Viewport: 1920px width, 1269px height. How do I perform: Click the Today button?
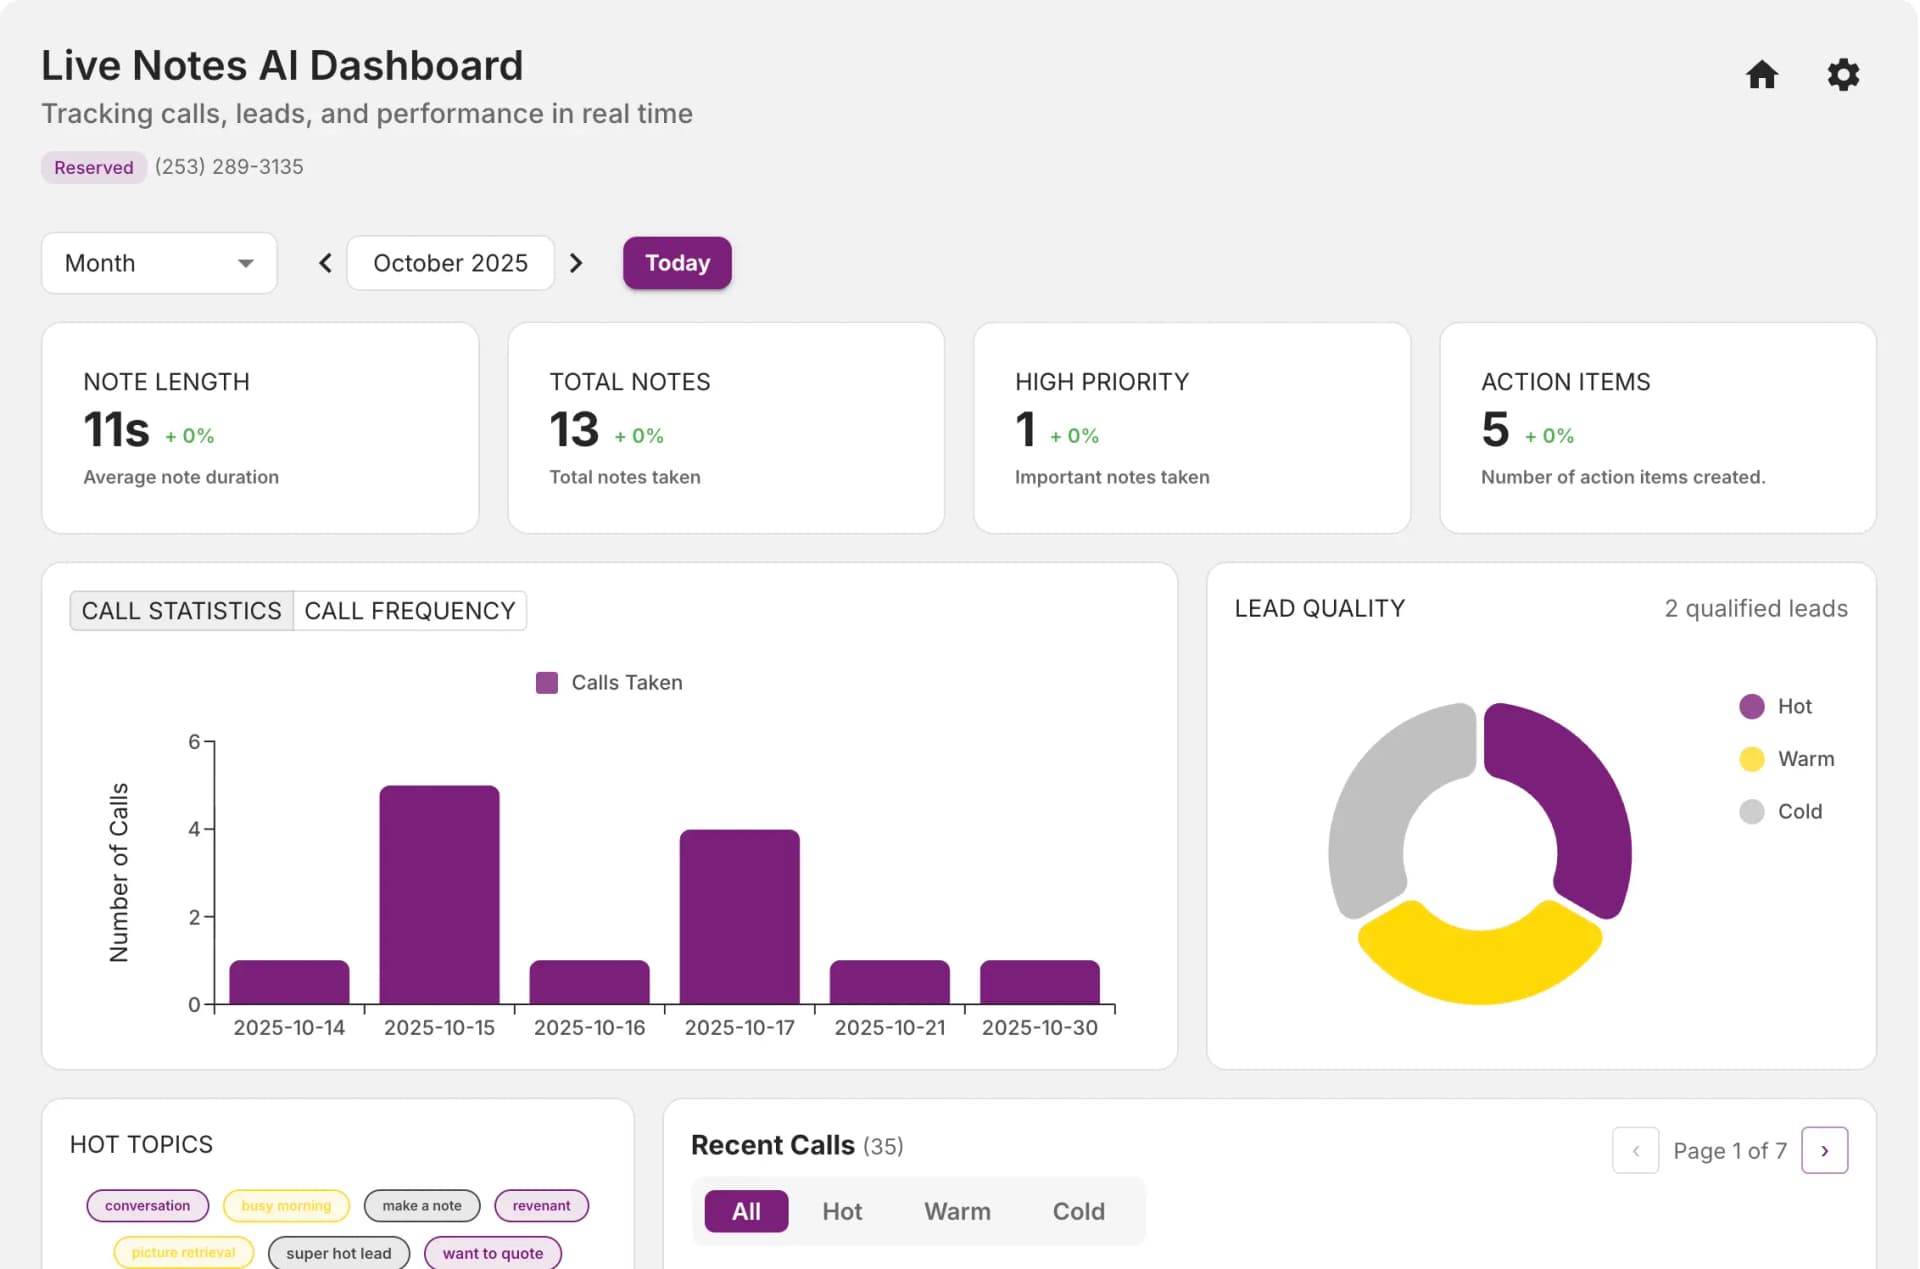click(677, 263)
